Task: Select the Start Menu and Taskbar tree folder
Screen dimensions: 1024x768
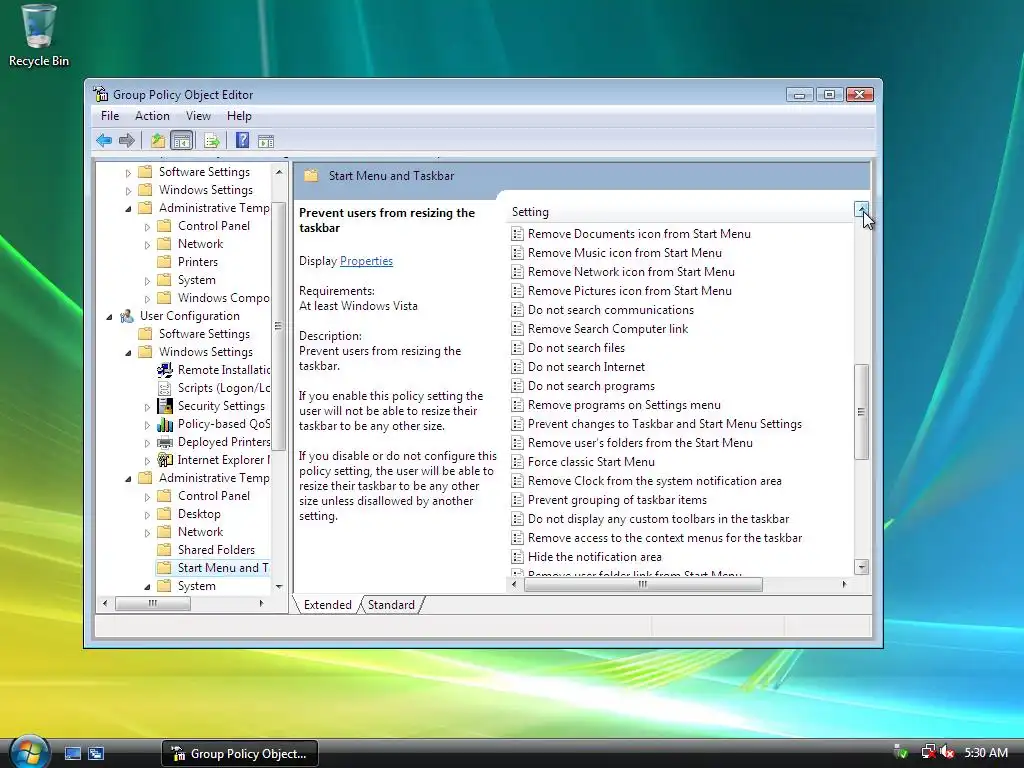Action: tap(213, 568)
